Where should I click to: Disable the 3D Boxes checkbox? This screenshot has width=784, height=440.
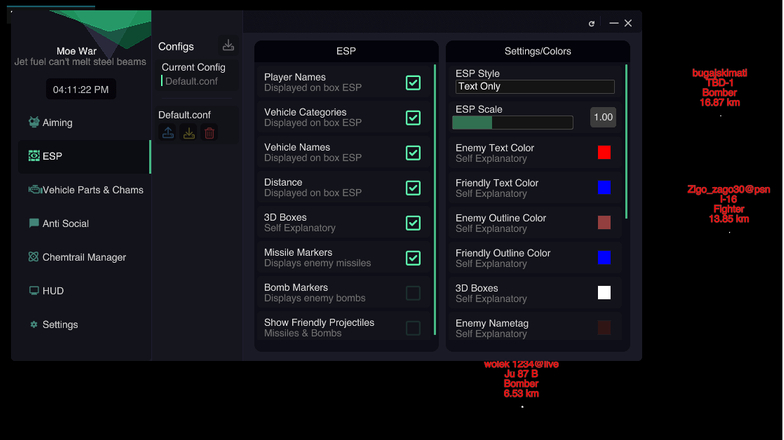413,223
